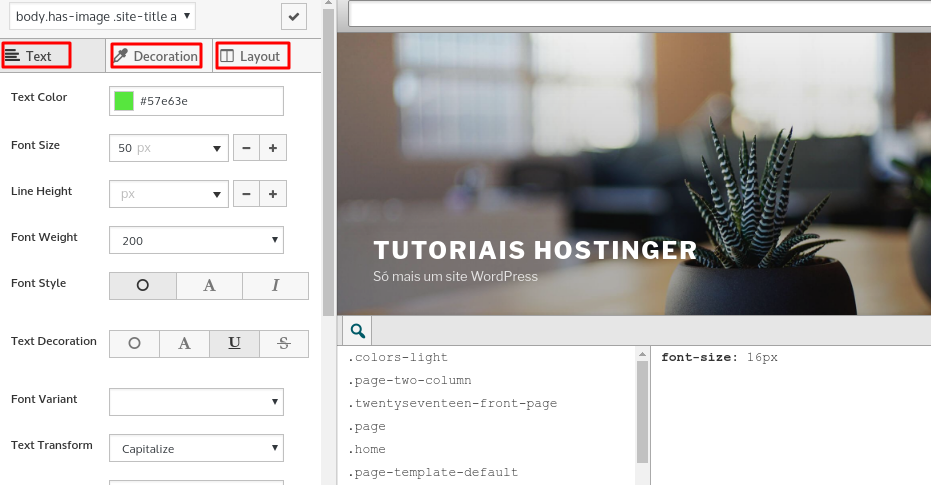The height and width of the screenshot is (485, 931).
Task: Open the Font Weight 200 dropdown
Action: [x=196, y=240]
